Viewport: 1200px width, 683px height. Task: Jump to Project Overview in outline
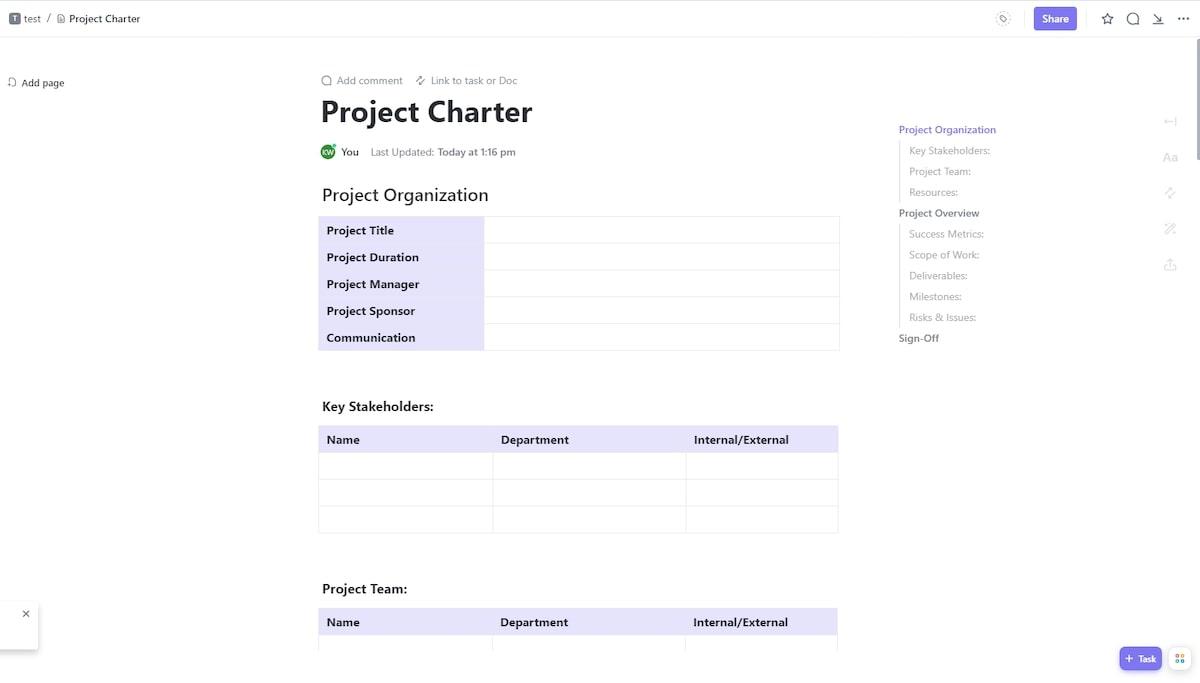pyautogui.click(x=939, y=213)
